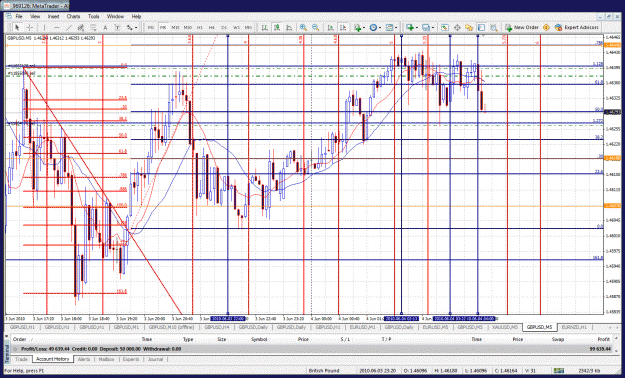Select the vertical line drawing tool
This screenshot has height=378, width=625.
[44, 28]
